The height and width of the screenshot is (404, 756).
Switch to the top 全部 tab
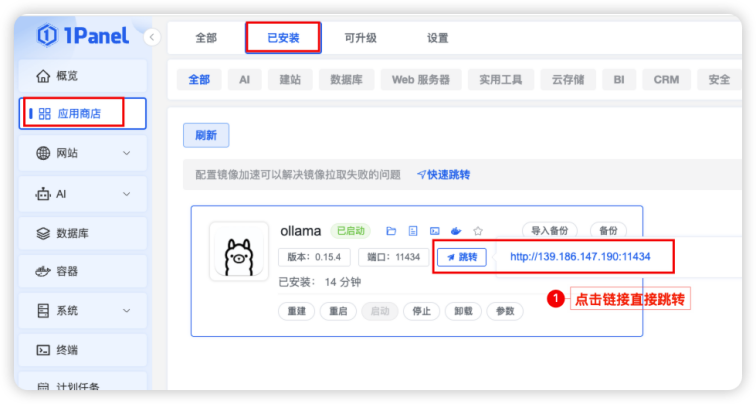tap(206, 38)
